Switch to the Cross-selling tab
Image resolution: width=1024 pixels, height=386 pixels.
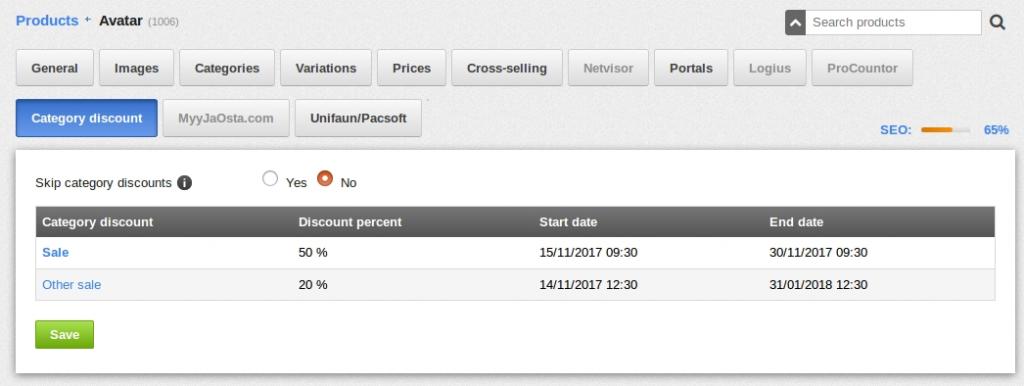tap(507, 68)
